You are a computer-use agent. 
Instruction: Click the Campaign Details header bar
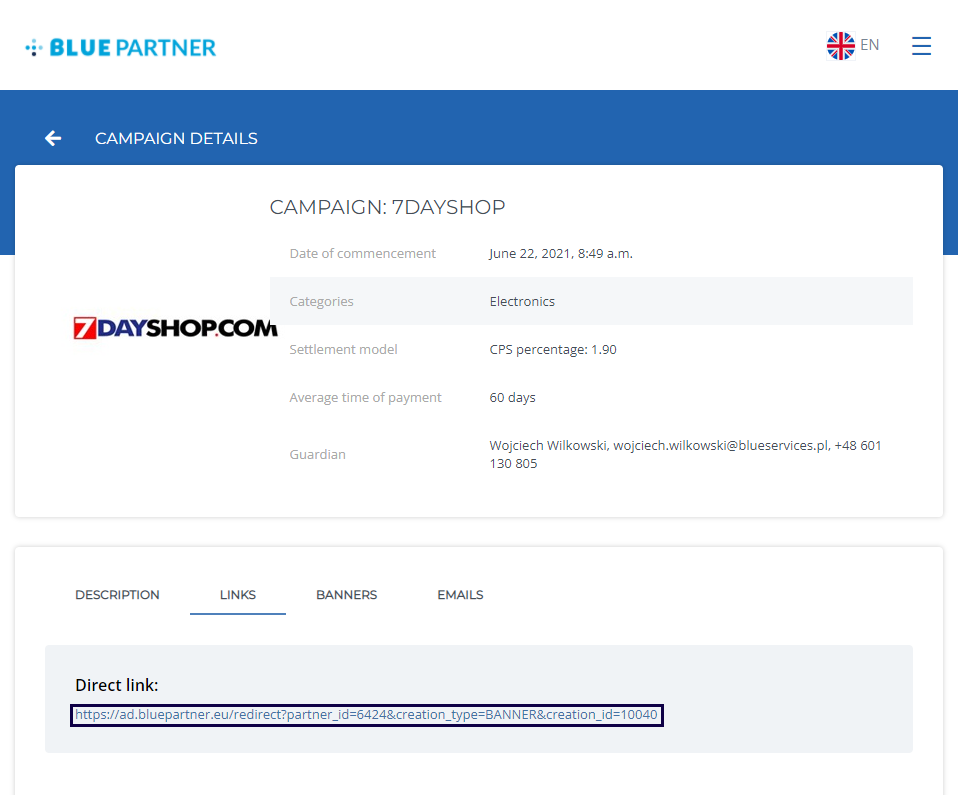176,138
